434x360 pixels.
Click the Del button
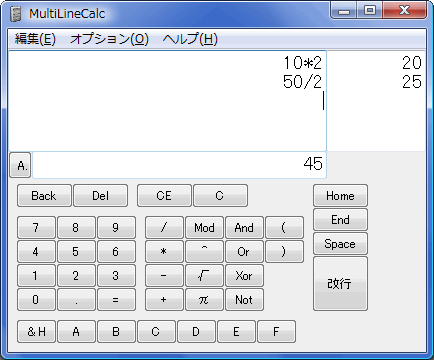click(100, 196)
